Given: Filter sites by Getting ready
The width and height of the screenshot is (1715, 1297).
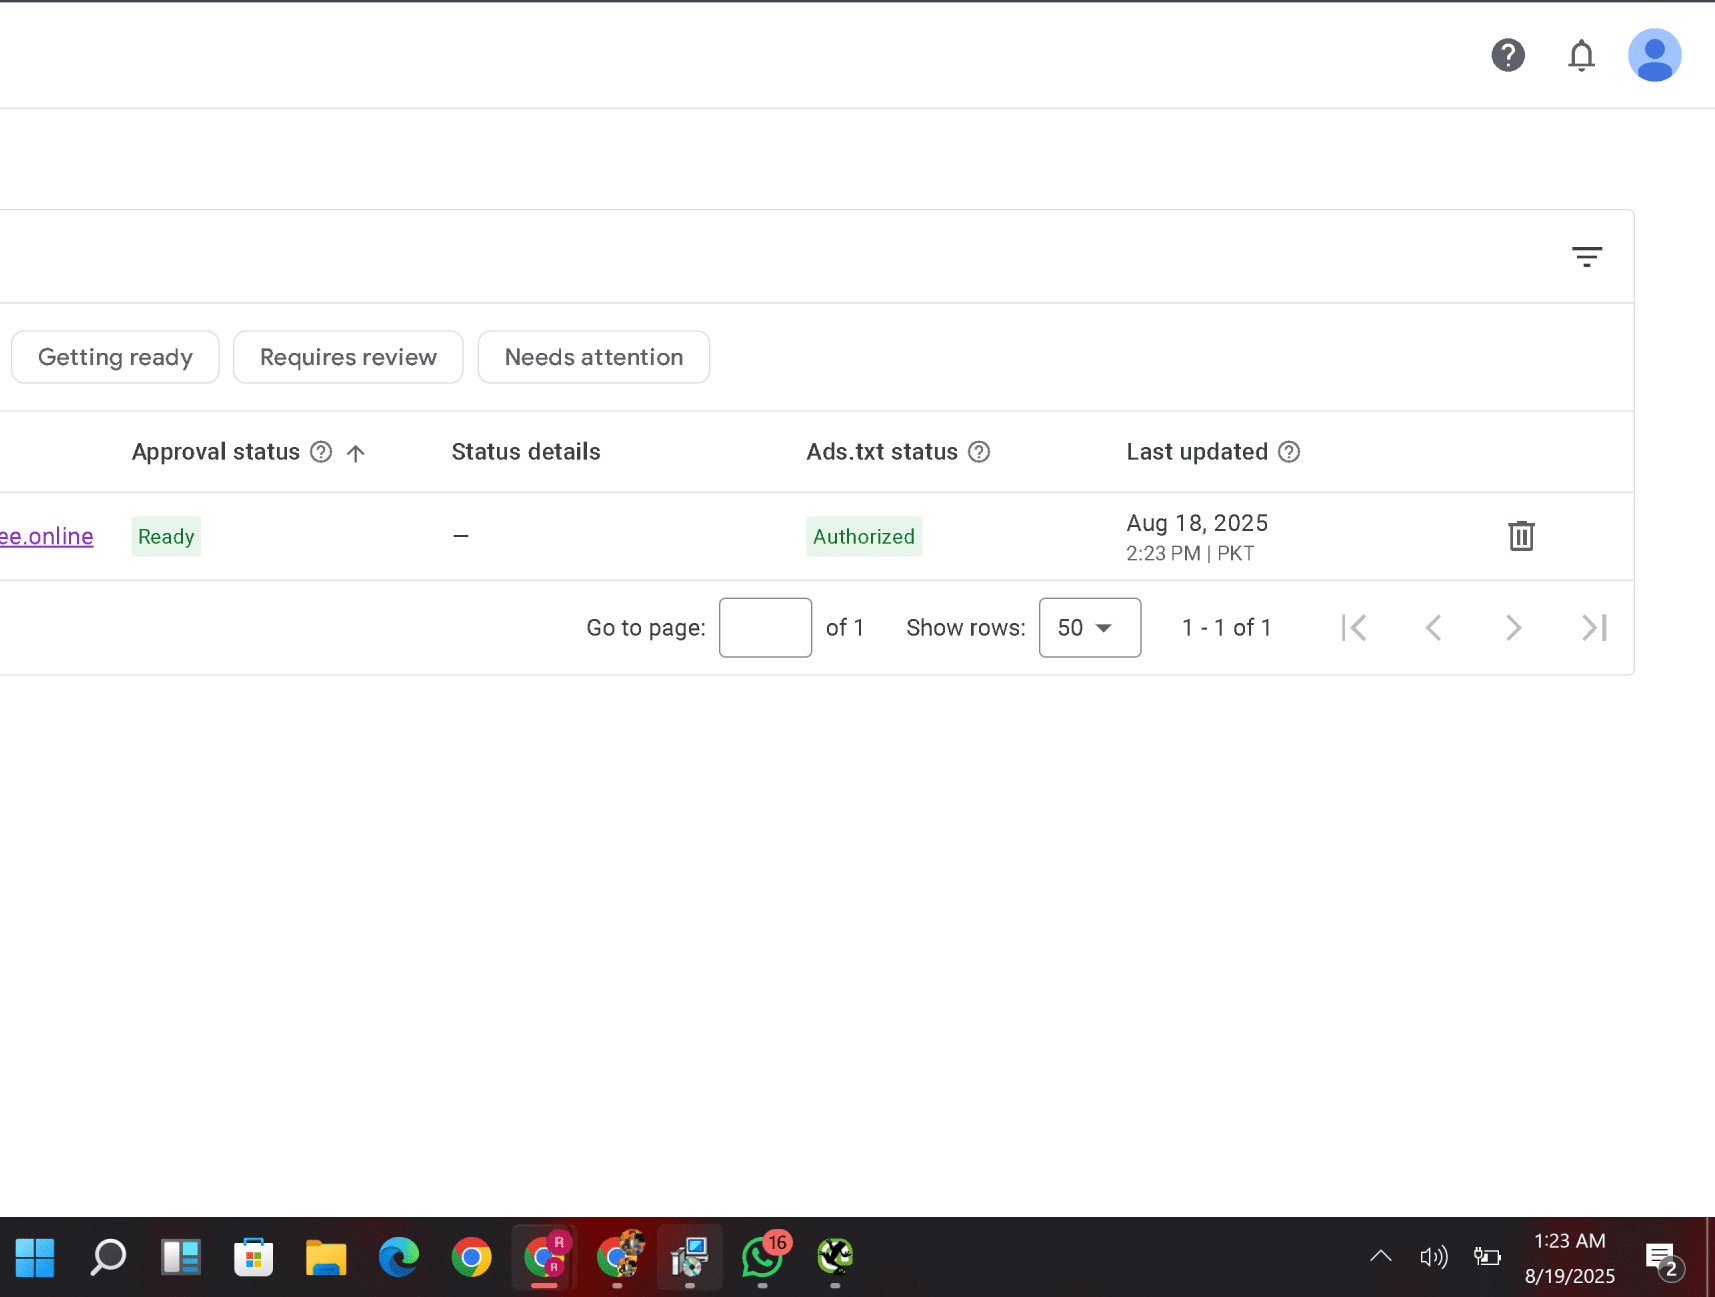Looking at the screenshot, I should coord(115,357).
